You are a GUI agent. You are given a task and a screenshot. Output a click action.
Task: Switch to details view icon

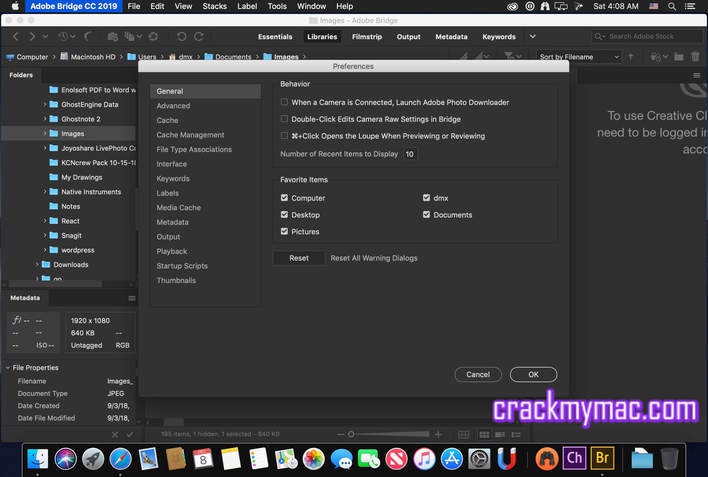click(x=500, y=435)
